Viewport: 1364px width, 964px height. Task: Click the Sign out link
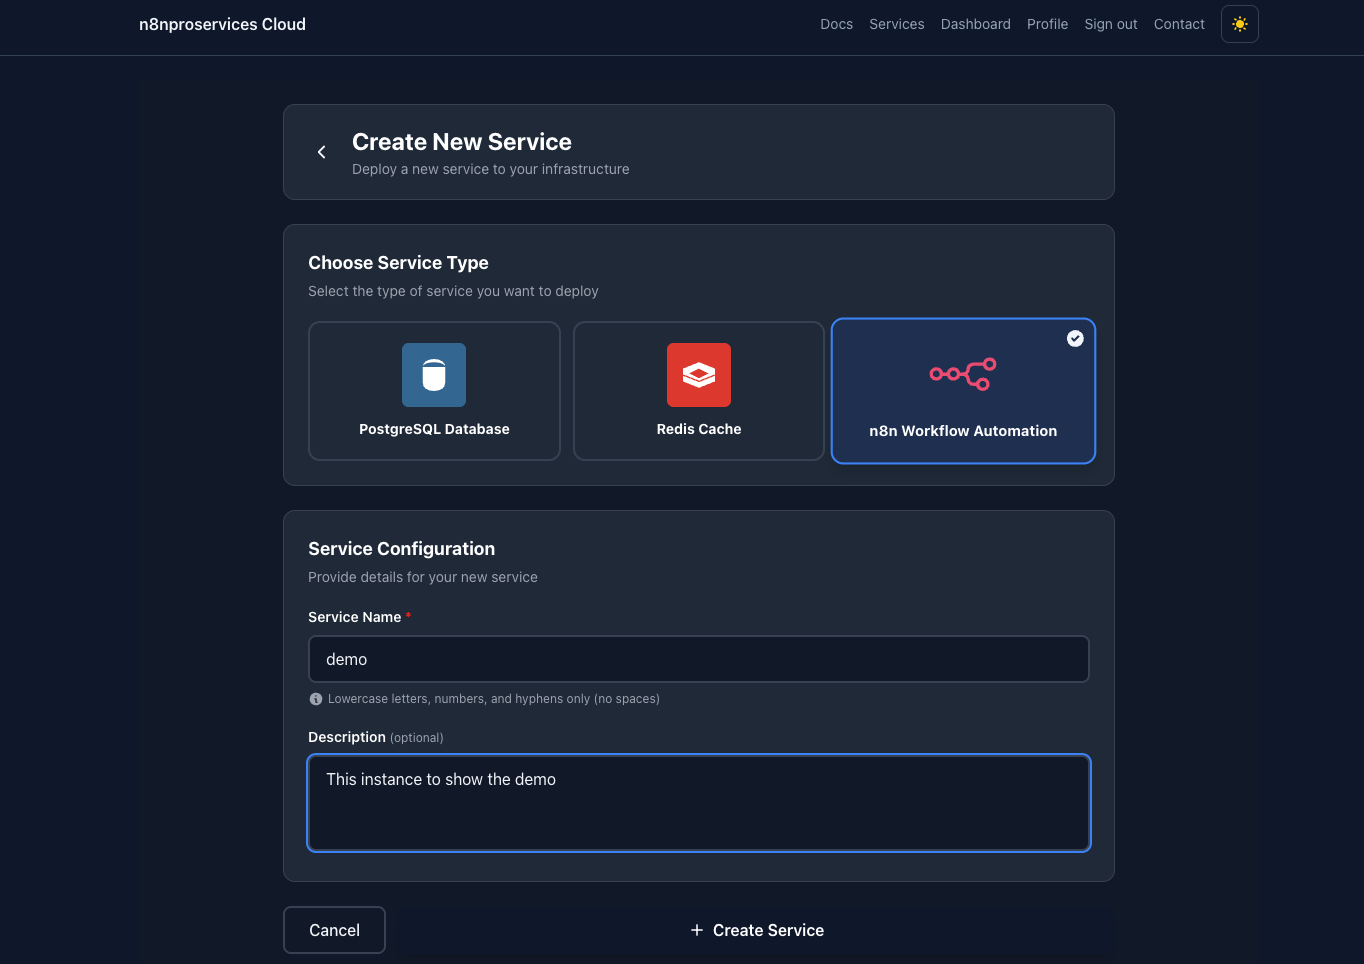tap(1110, 24)
